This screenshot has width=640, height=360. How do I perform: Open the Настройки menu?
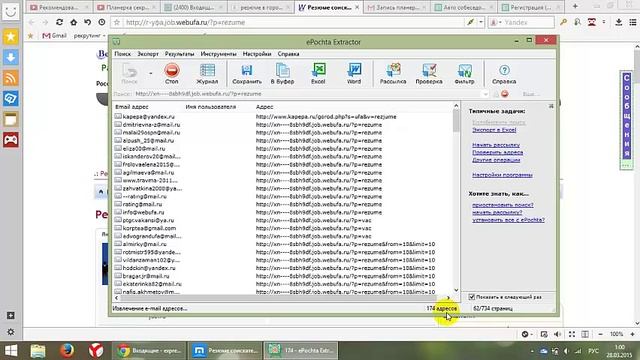click(257, 54)
